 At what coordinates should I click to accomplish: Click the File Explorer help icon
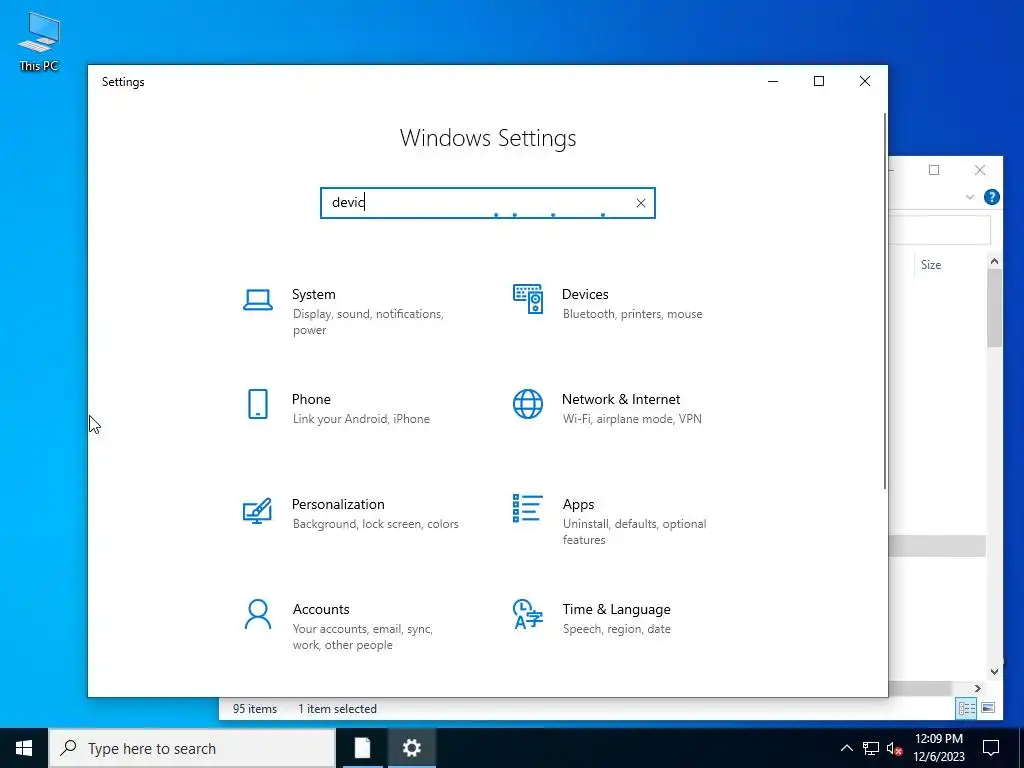point(991,197)
